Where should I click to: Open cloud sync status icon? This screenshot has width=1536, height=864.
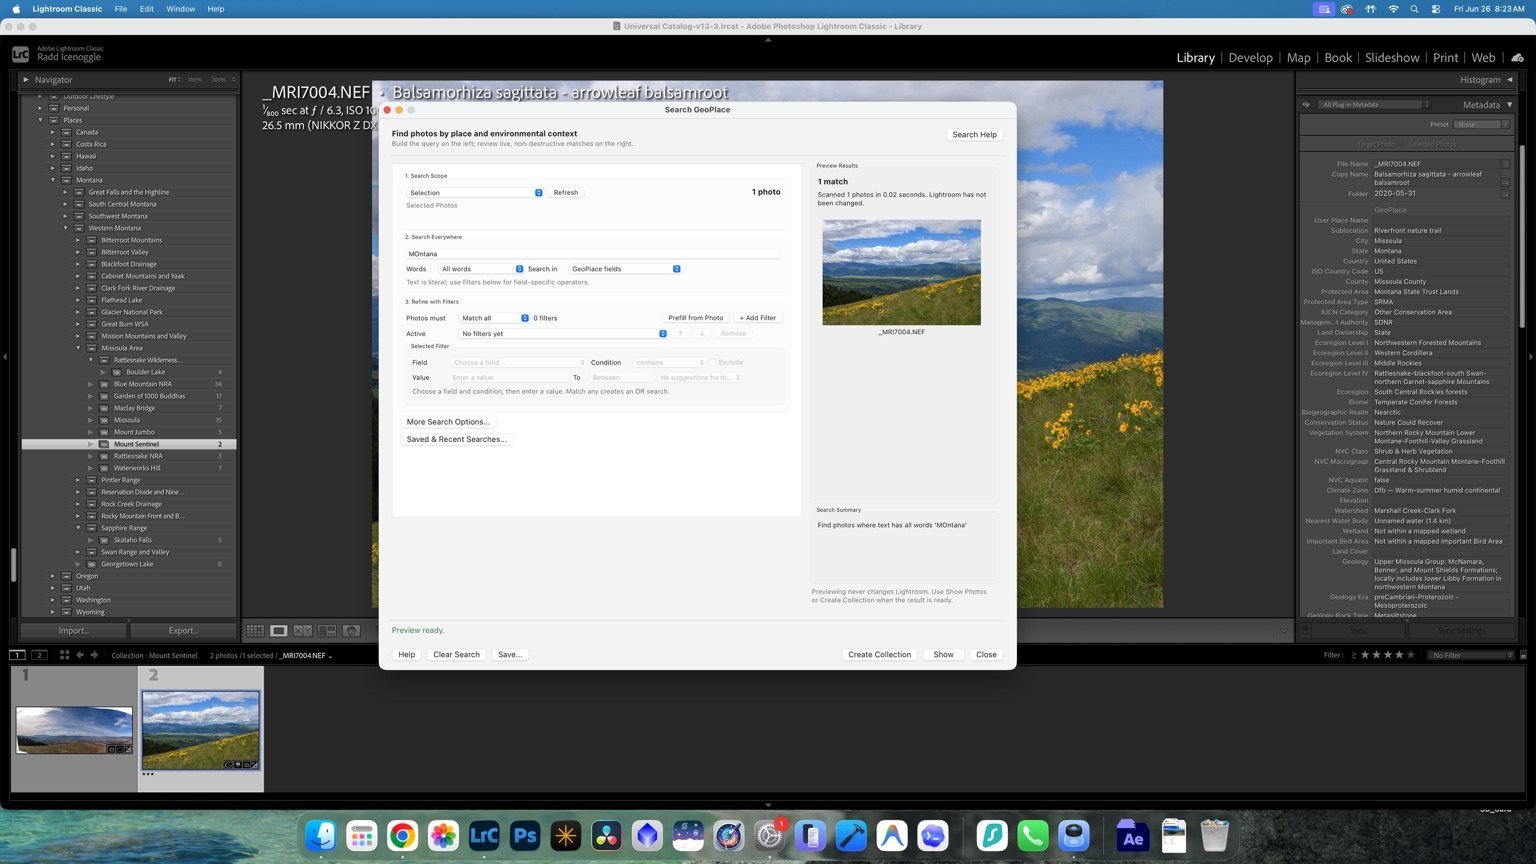pos(1517,57)
